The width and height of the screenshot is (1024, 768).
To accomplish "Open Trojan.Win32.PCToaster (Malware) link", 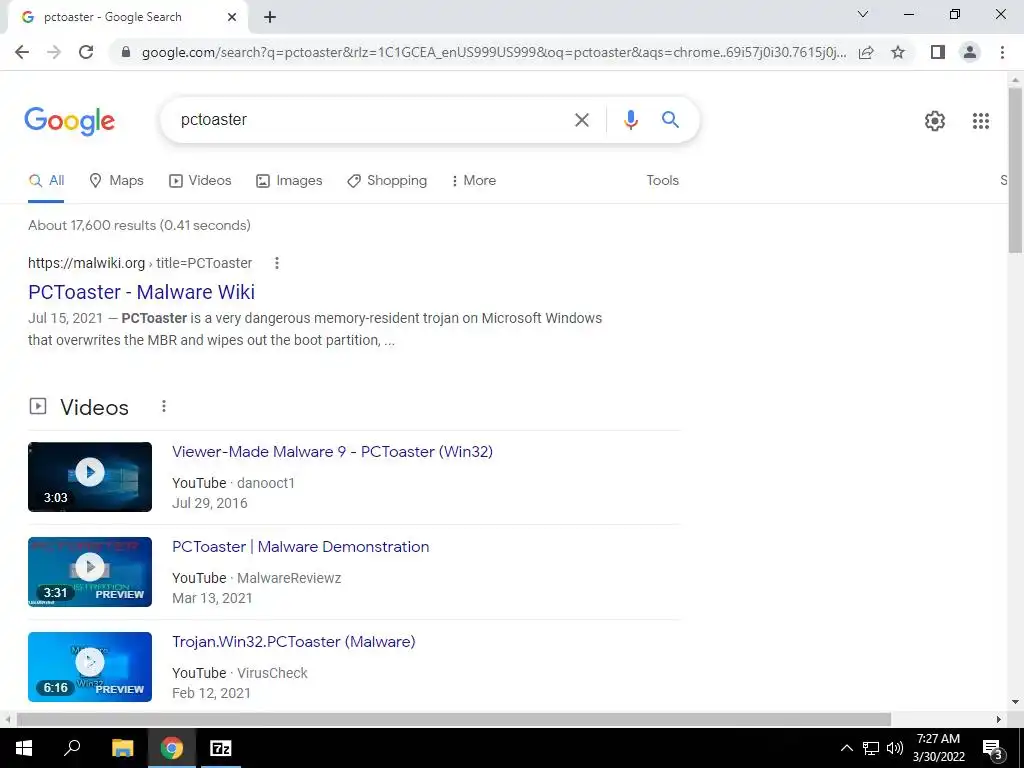I will click(294, 642).
